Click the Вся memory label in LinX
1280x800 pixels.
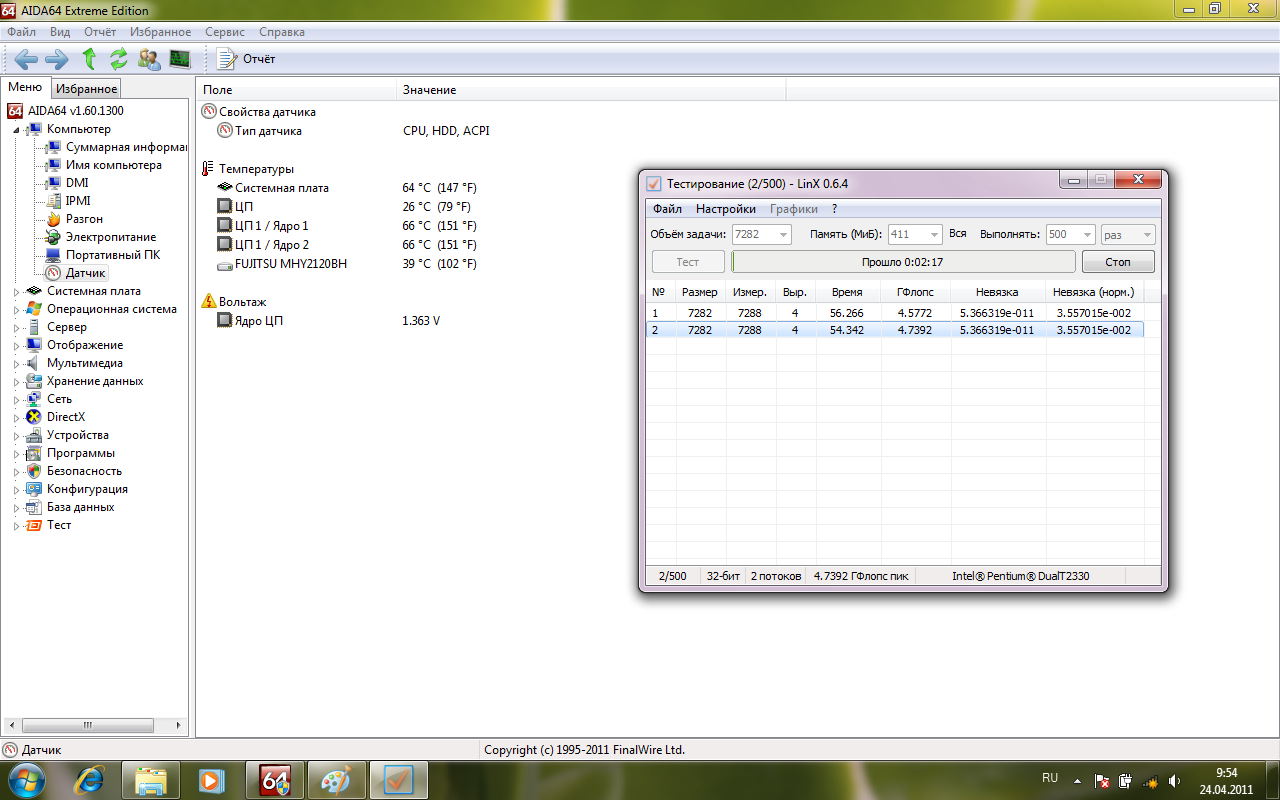coord(957,234)
